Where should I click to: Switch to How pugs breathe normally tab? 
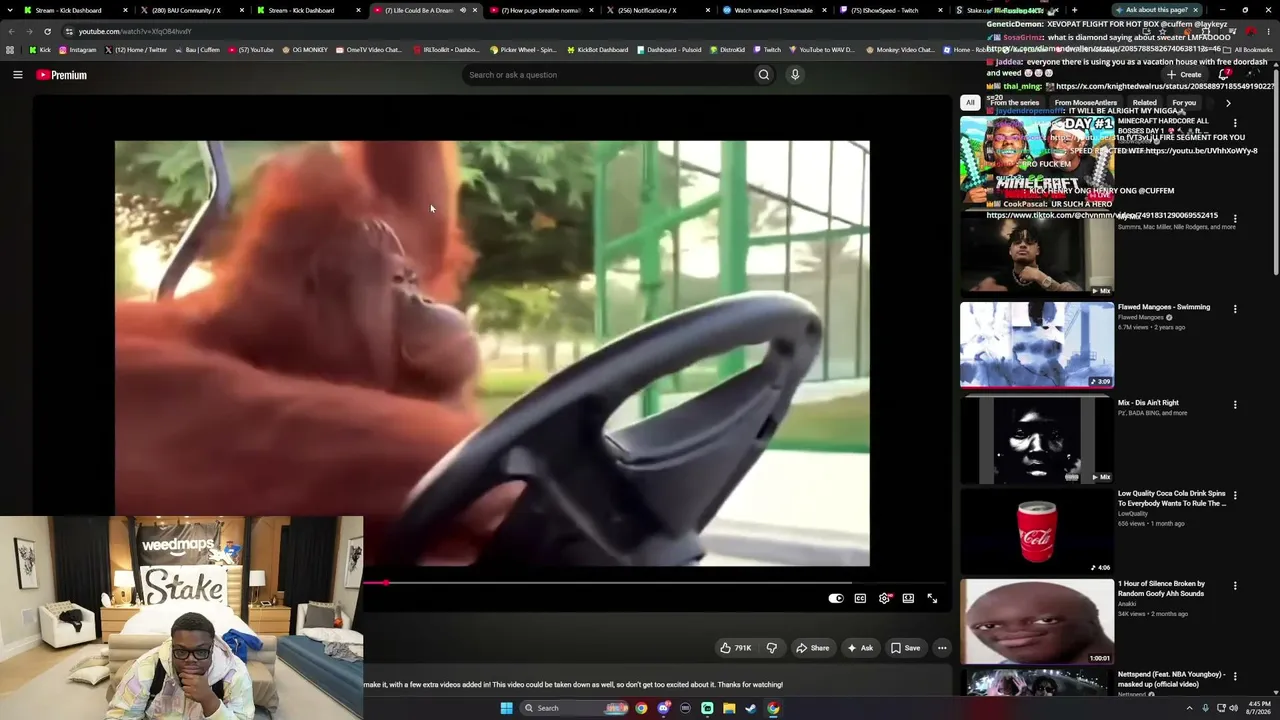[x=541, y=10]
